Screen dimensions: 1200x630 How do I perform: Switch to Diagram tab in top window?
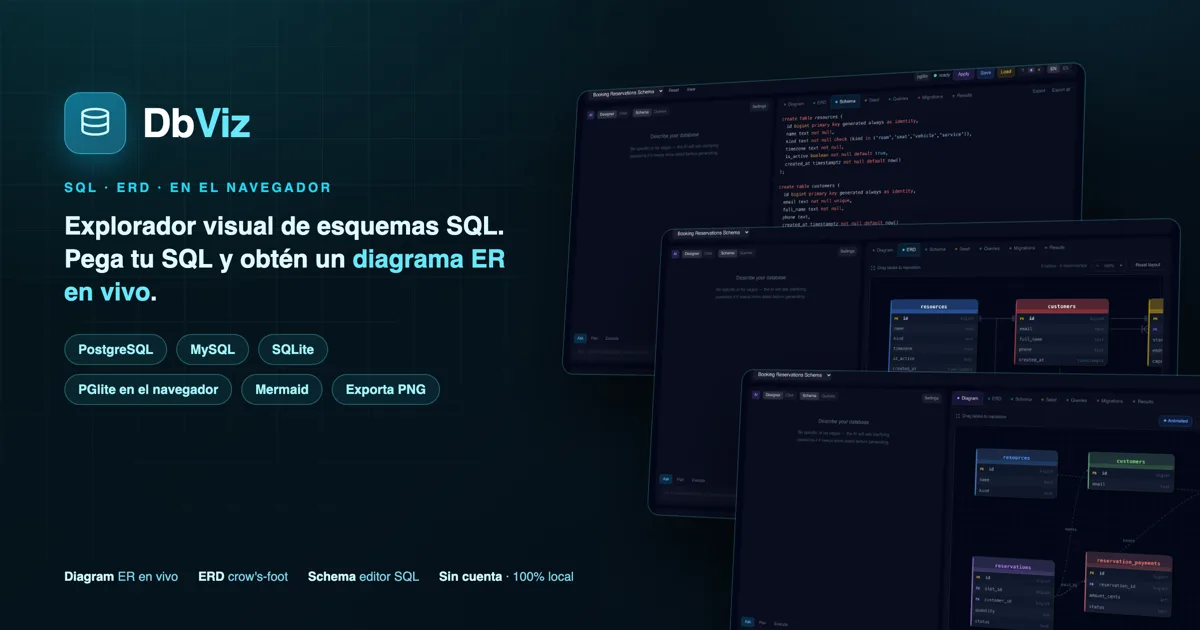[795, 104]
